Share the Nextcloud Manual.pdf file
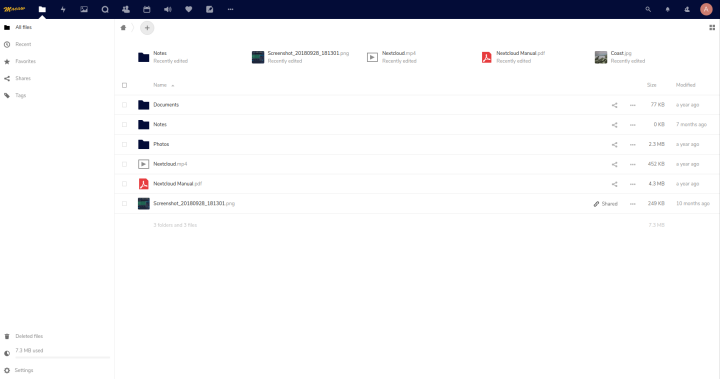The height and width of the screenshot is (379, 720). 614,184
